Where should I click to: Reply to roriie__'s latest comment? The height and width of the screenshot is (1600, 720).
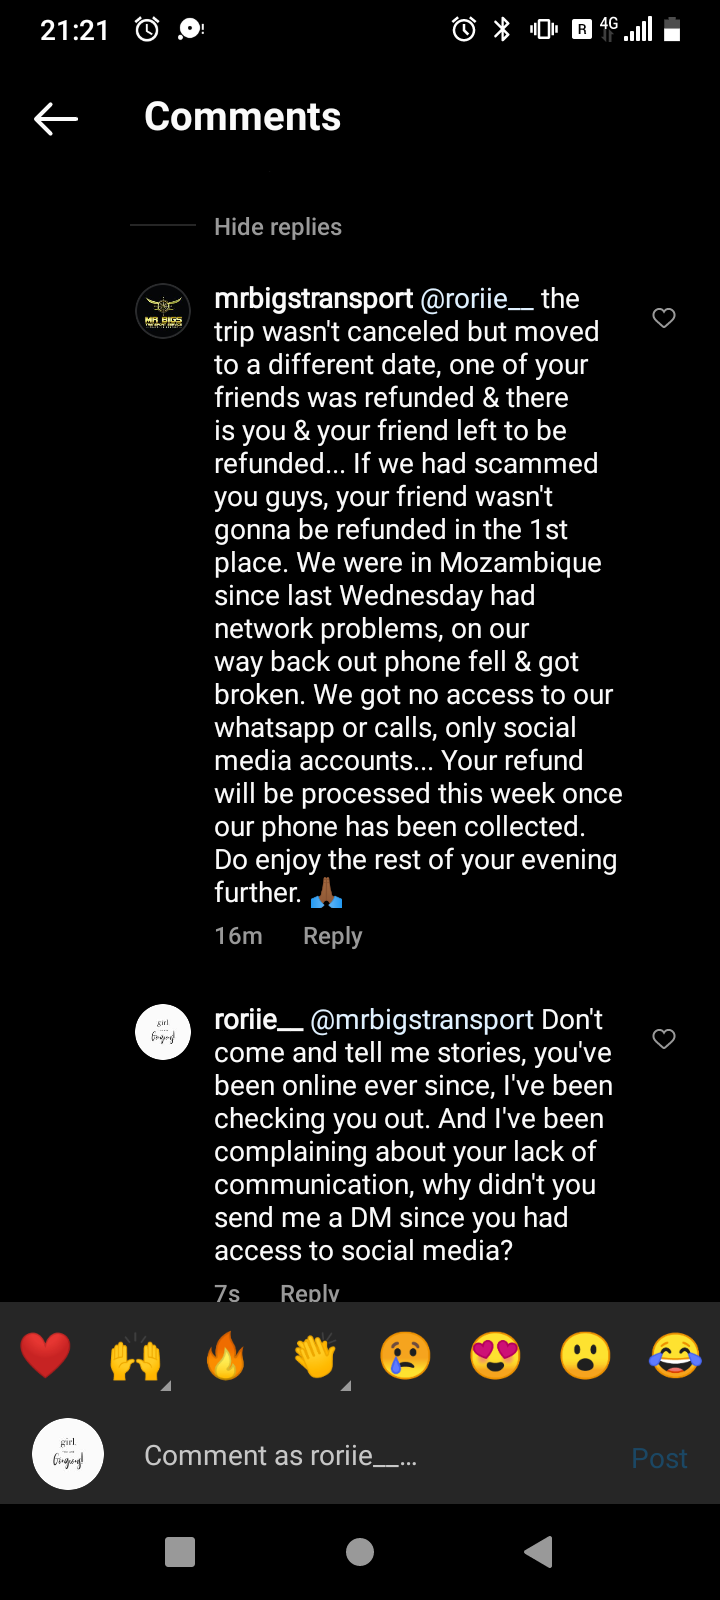310,1292
